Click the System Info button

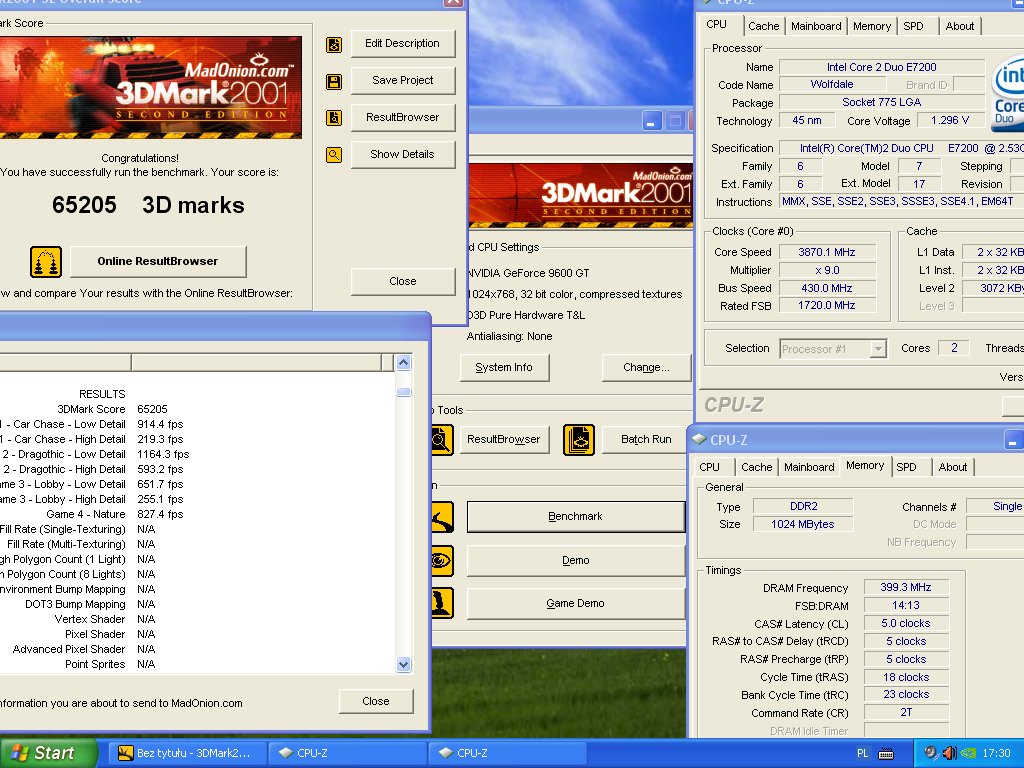click(504, 368)
